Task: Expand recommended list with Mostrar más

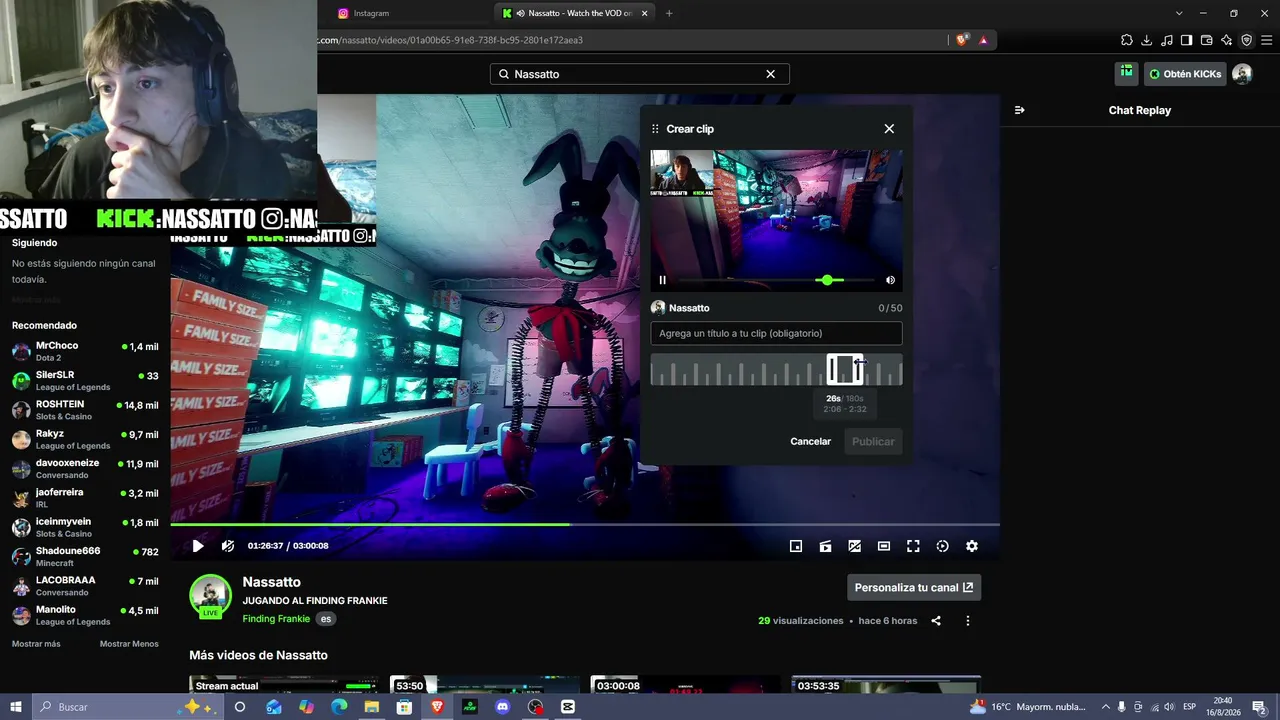Action: point(36,644)
